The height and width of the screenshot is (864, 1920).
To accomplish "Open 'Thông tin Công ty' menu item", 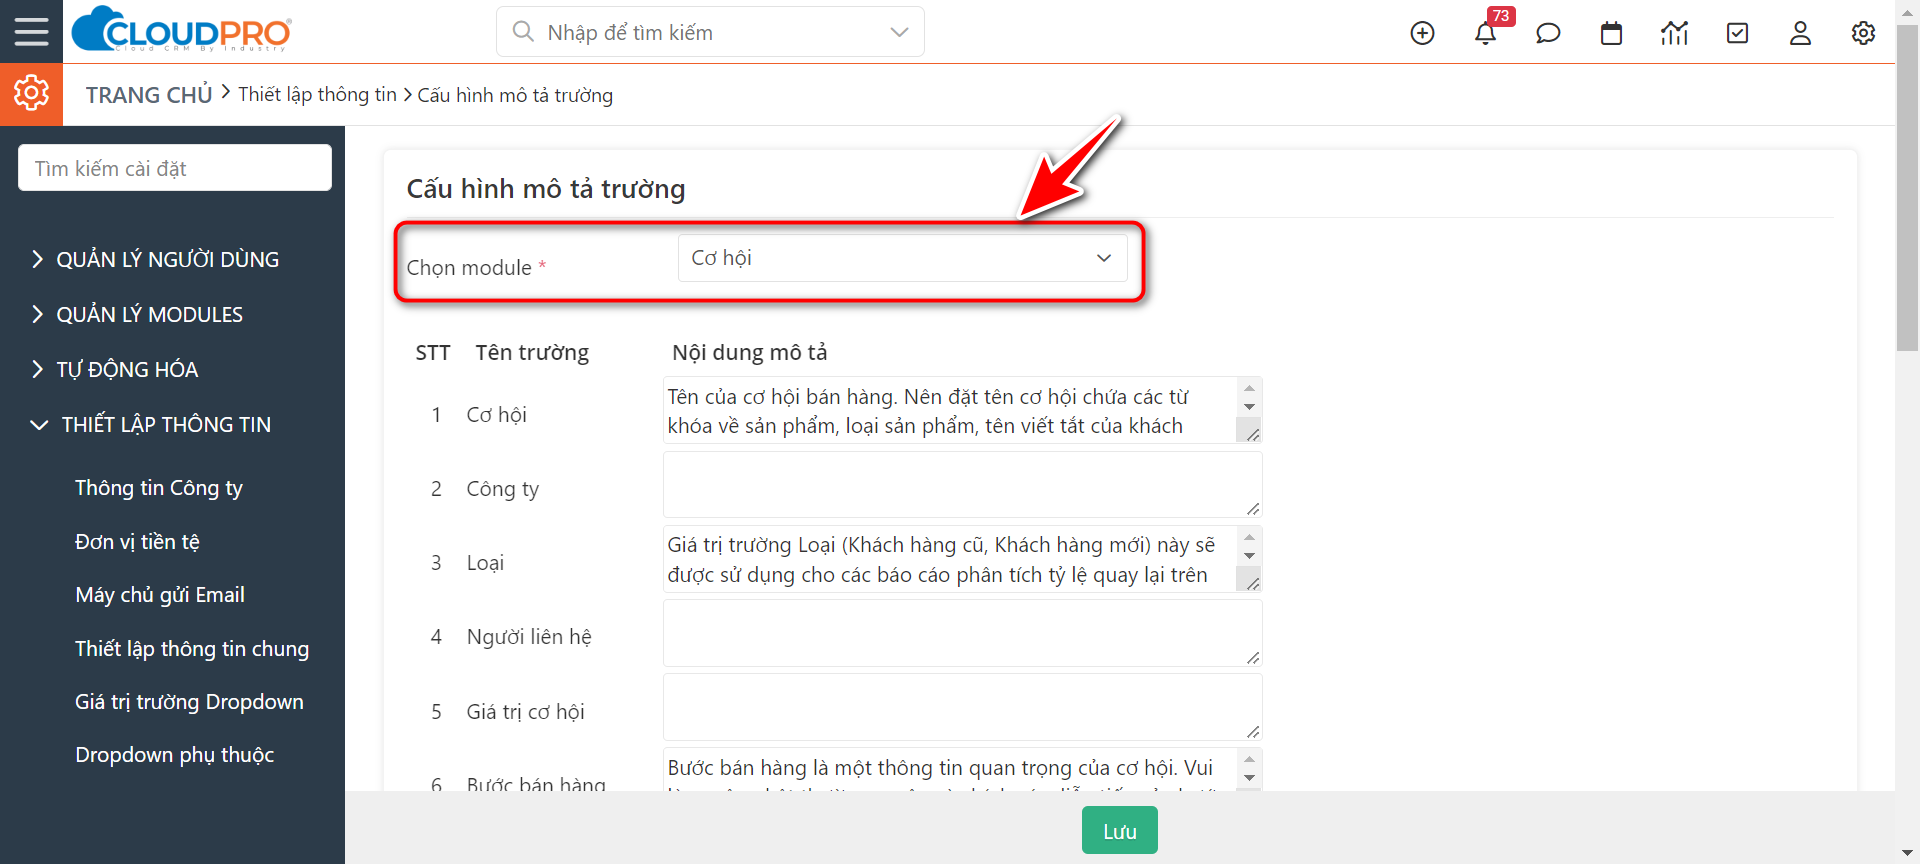I will click(x=159, y=487).
